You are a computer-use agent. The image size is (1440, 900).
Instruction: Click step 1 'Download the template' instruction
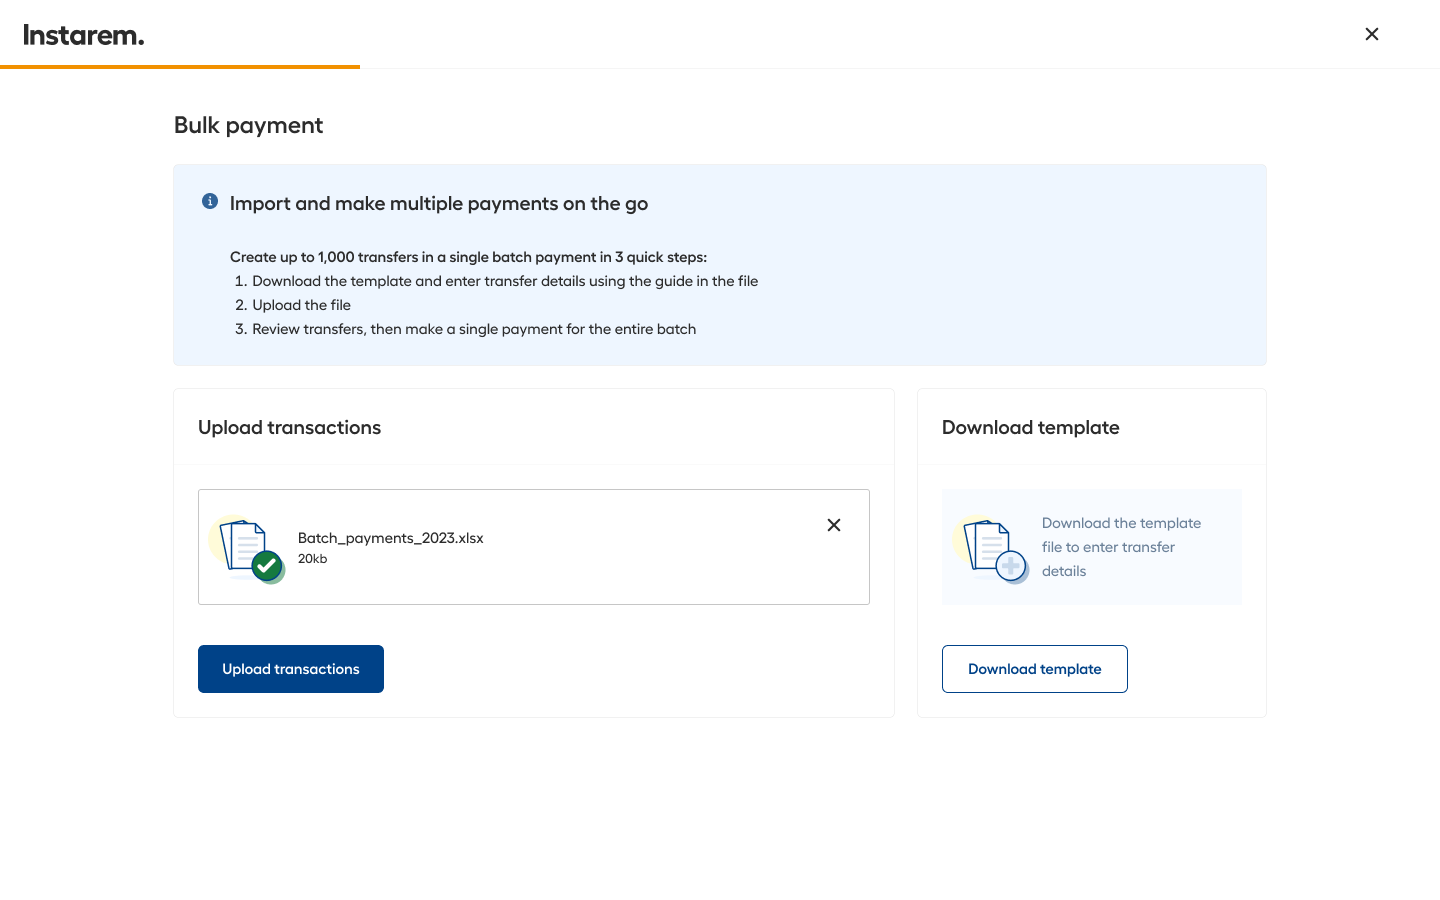tap(504, 281)
